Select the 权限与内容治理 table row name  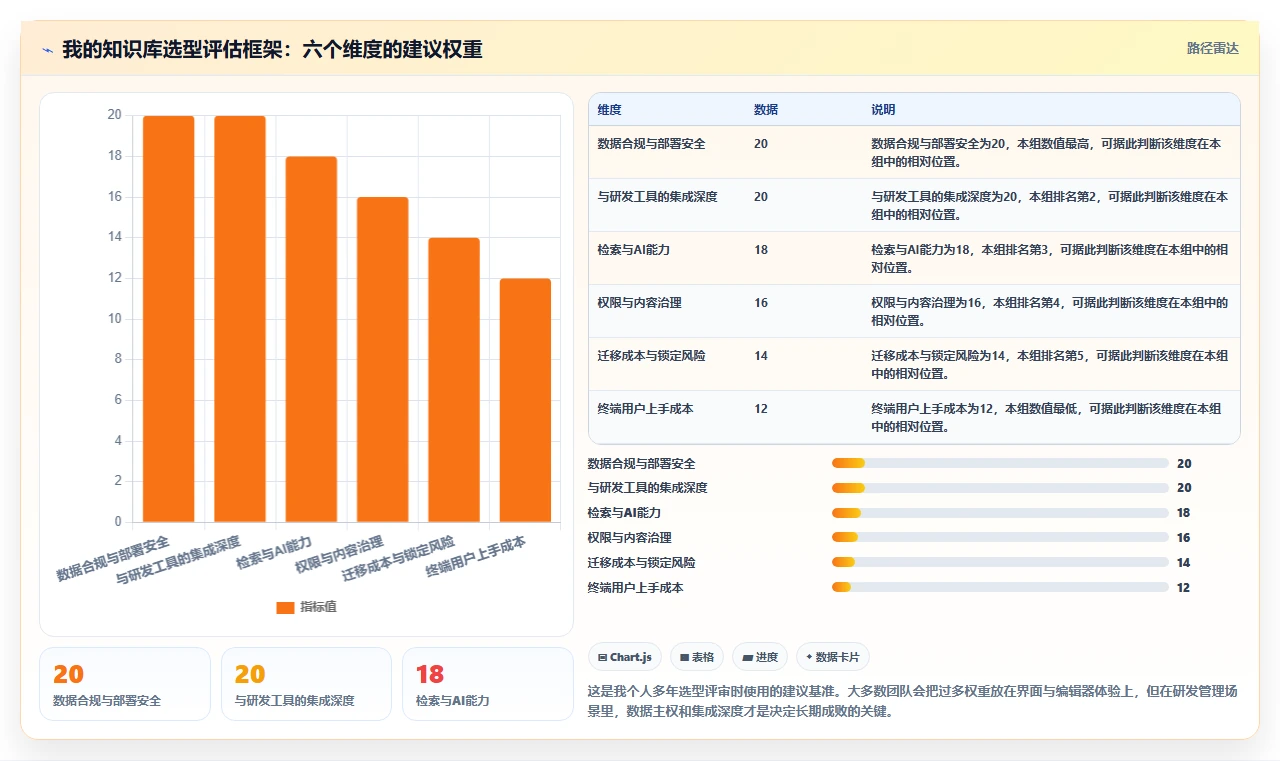click(639, 303)
